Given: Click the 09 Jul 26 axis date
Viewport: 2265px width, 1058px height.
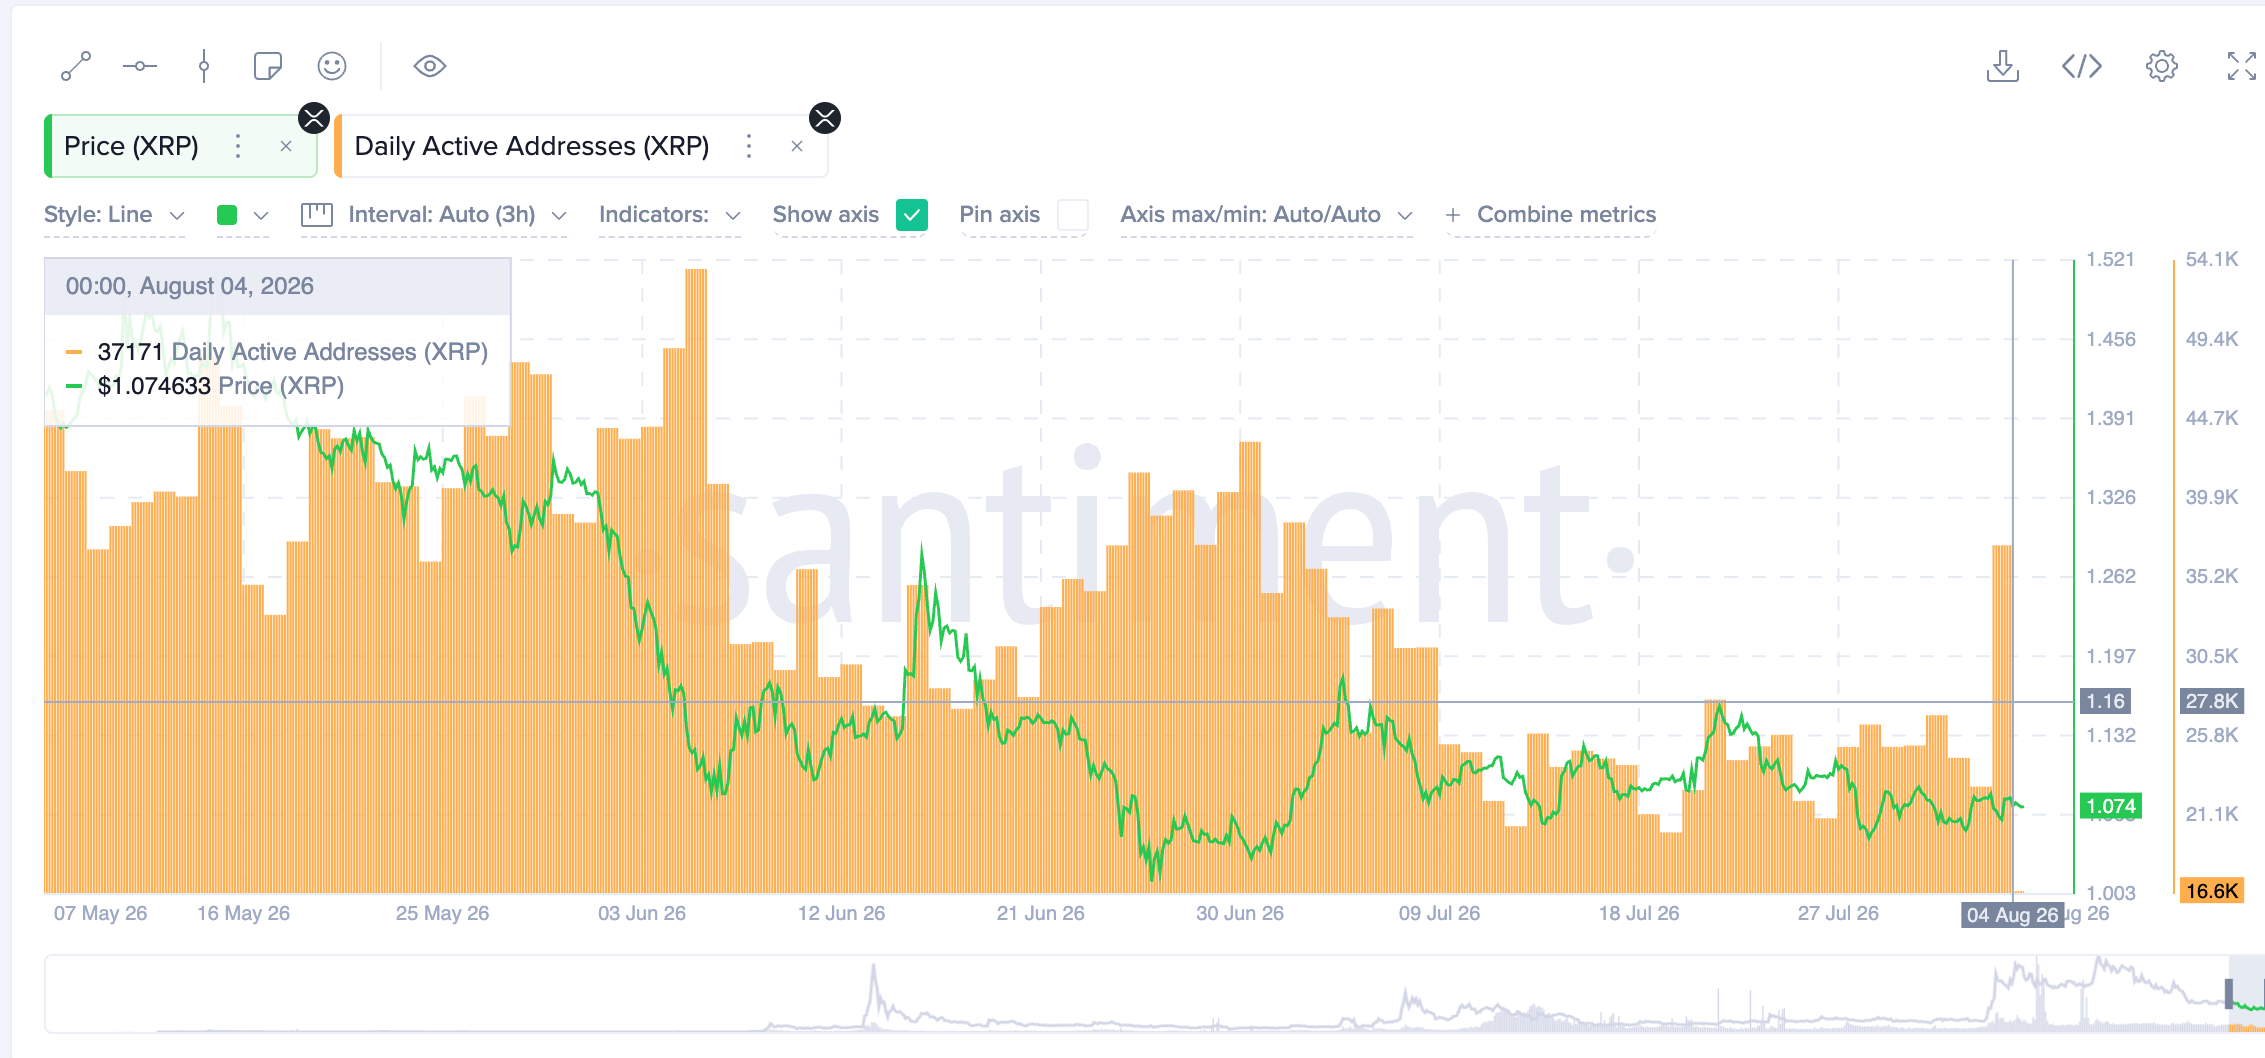Looking at the screenshot, I should (1439, 913).
